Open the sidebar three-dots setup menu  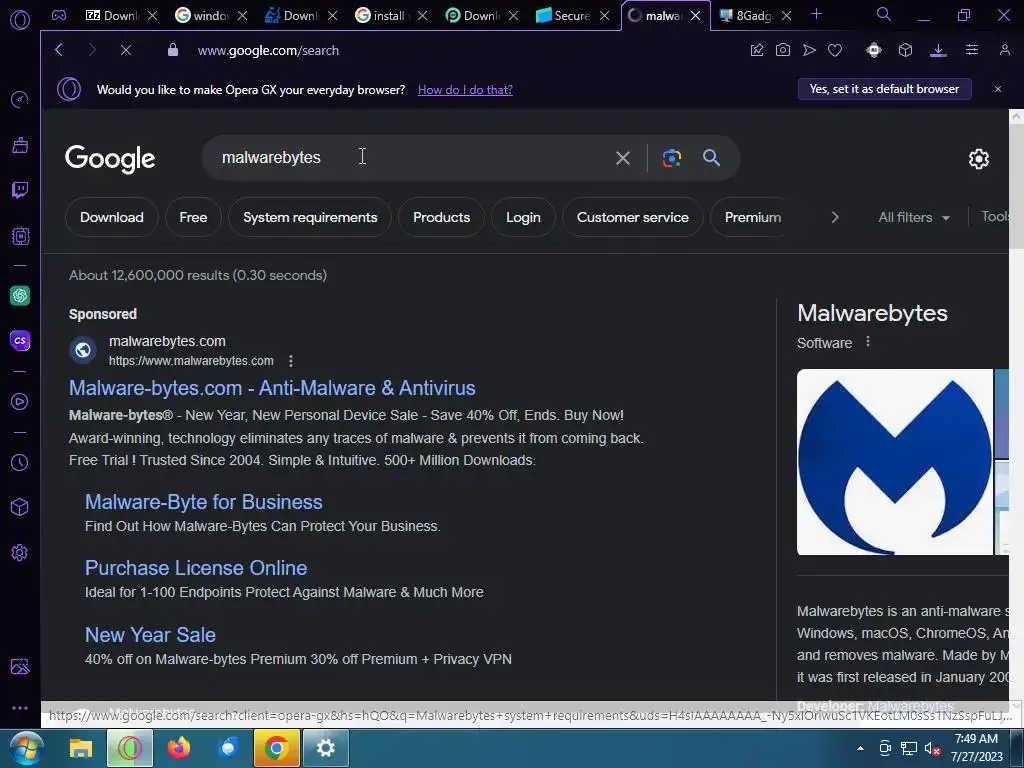pyautogui.click(x=20, y=708)
